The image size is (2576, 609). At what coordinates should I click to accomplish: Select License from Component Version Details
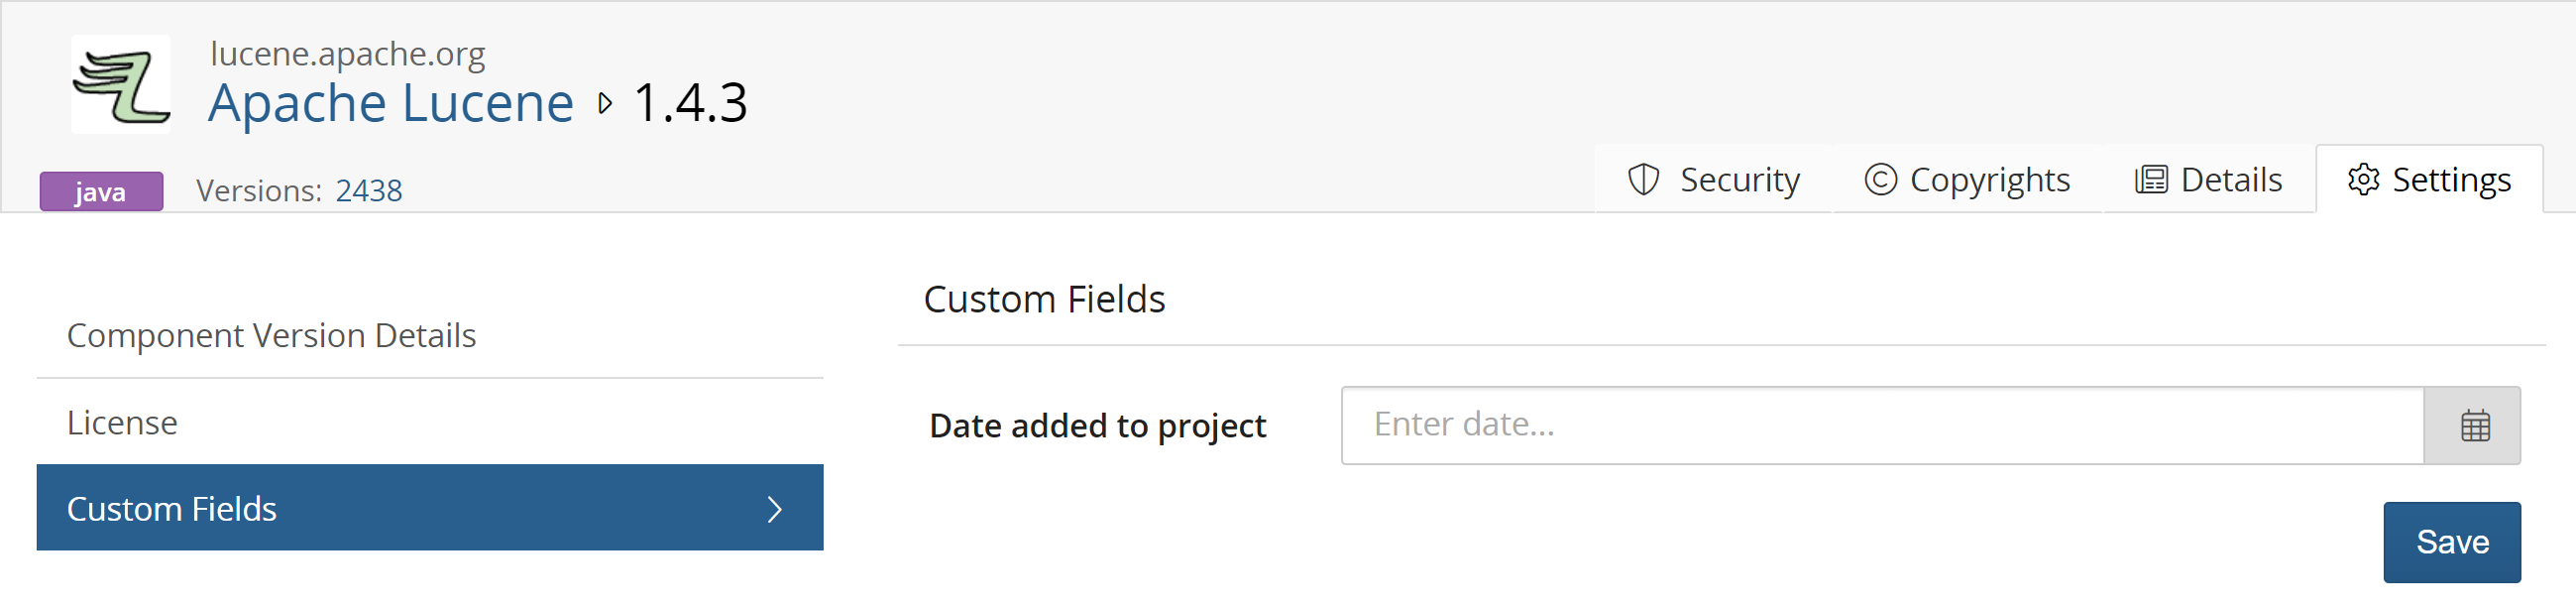(122, 422)
